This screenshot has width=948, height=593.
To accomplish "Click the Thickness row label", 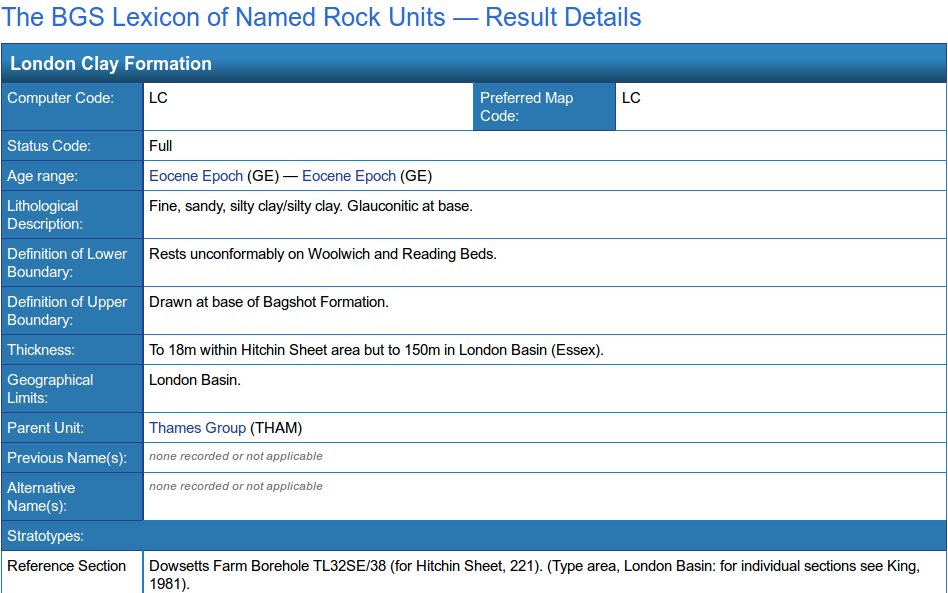I will (x=38, y=350).
